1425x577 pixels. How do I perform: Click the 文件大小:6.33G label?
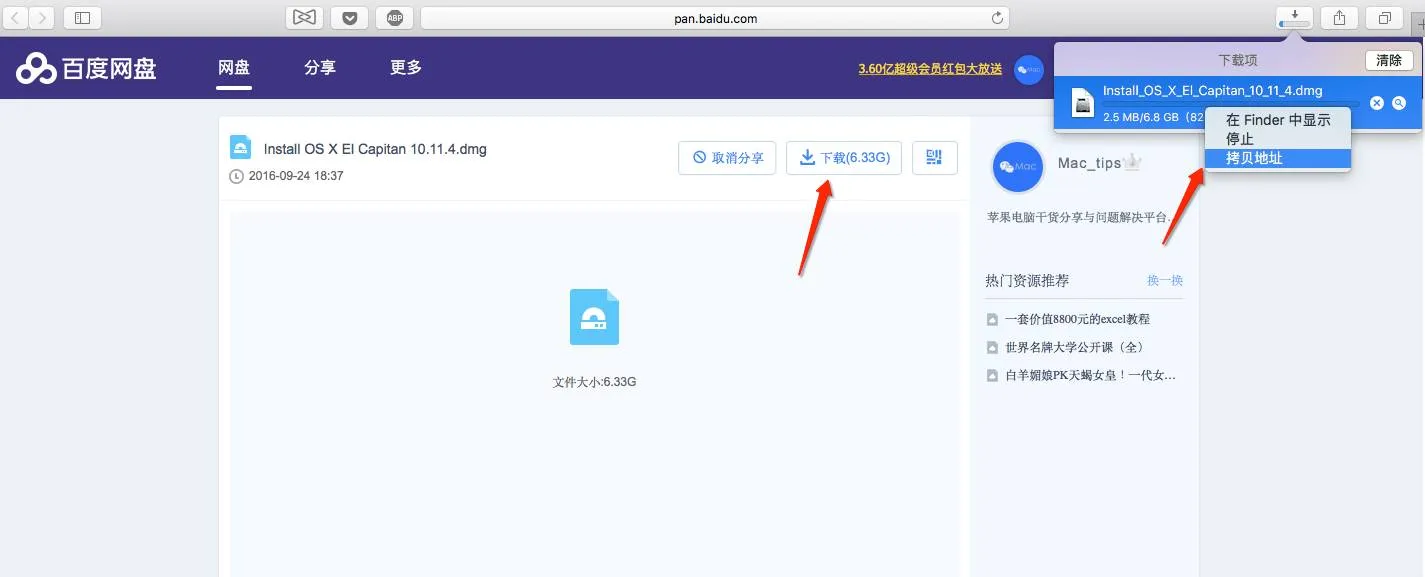click(594, 382)
